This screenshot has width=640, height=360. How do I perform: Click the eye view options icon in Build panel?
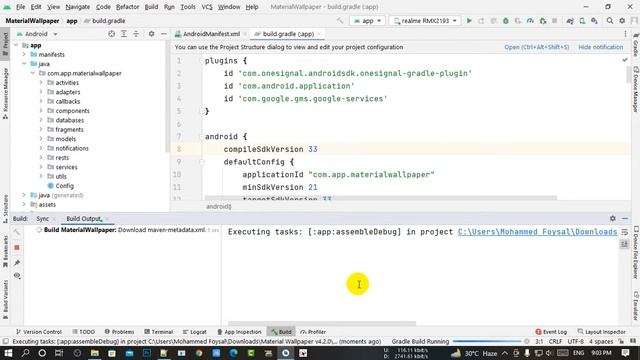[x=17, y=276]
